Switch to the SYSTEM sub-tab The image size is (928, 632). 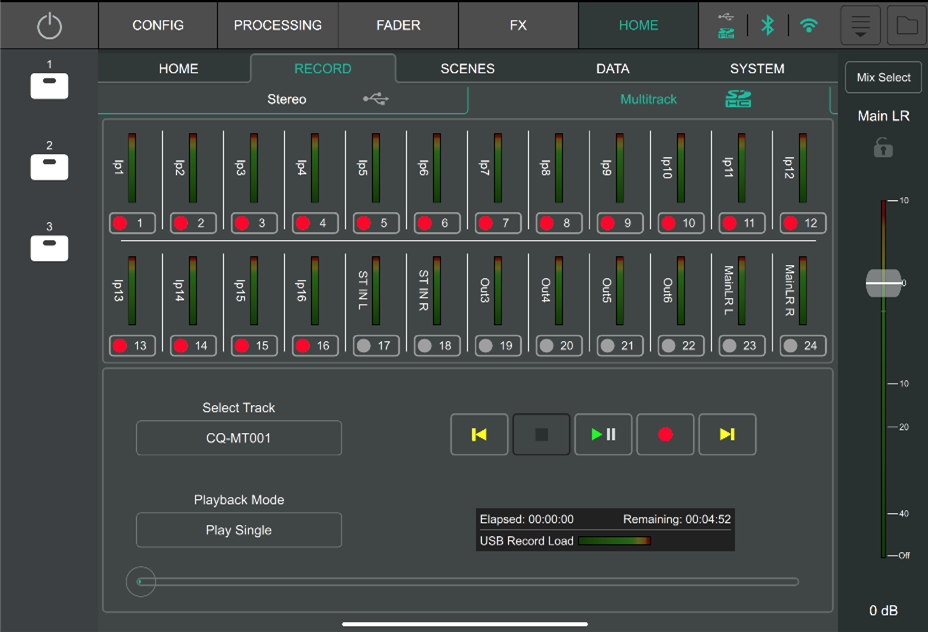pos(757,69)
